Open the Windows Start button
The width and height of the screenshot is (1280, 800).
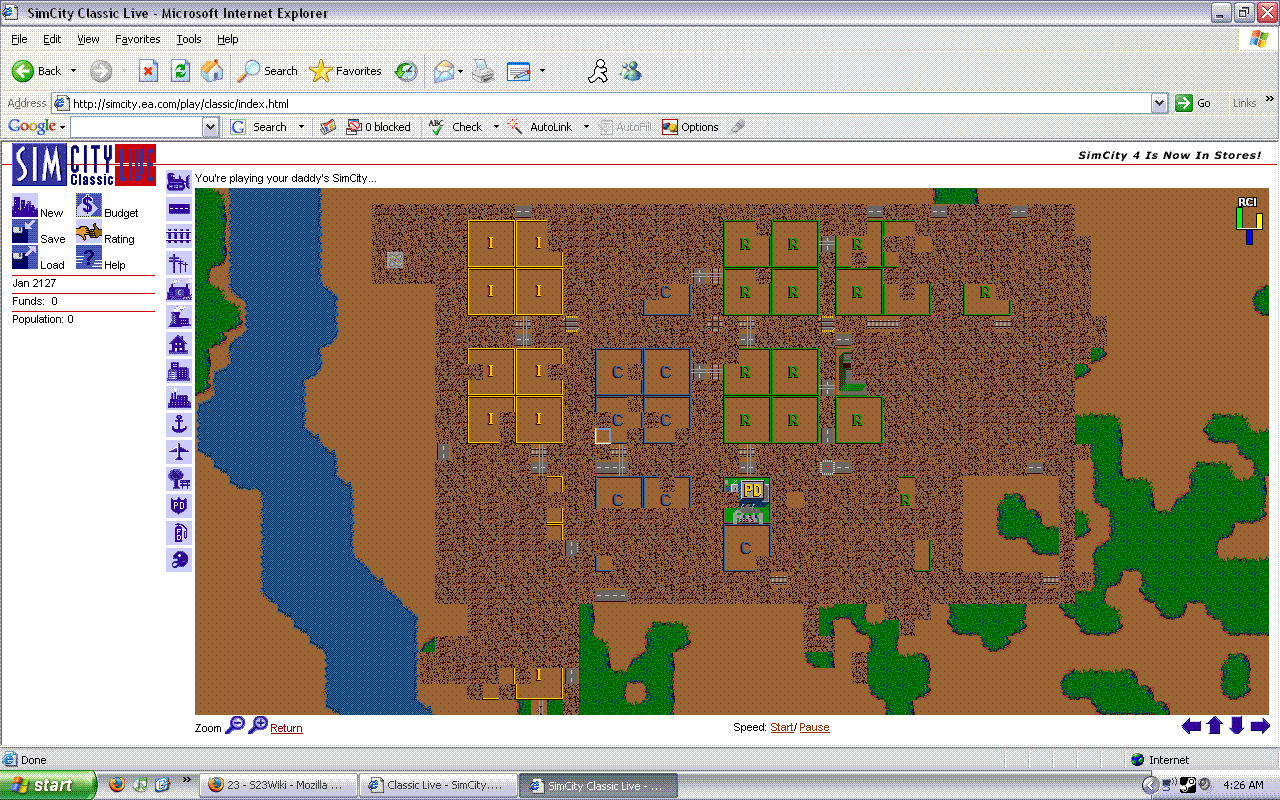(49, 785)
